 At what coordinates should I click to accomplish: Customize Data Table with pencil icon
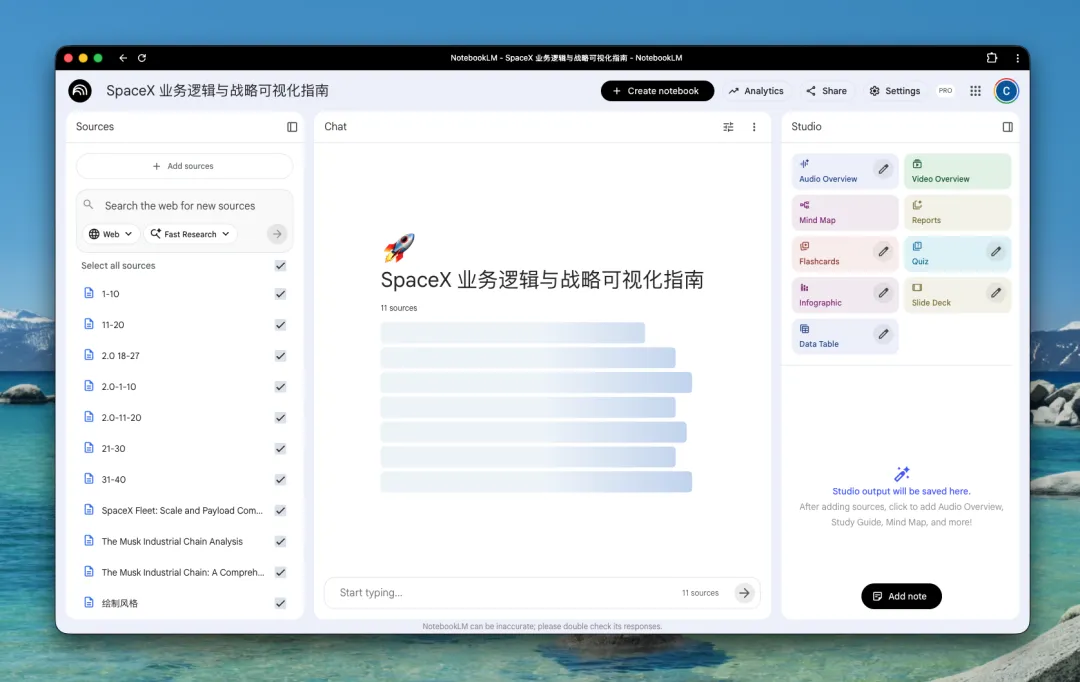(x=883, y=334)
